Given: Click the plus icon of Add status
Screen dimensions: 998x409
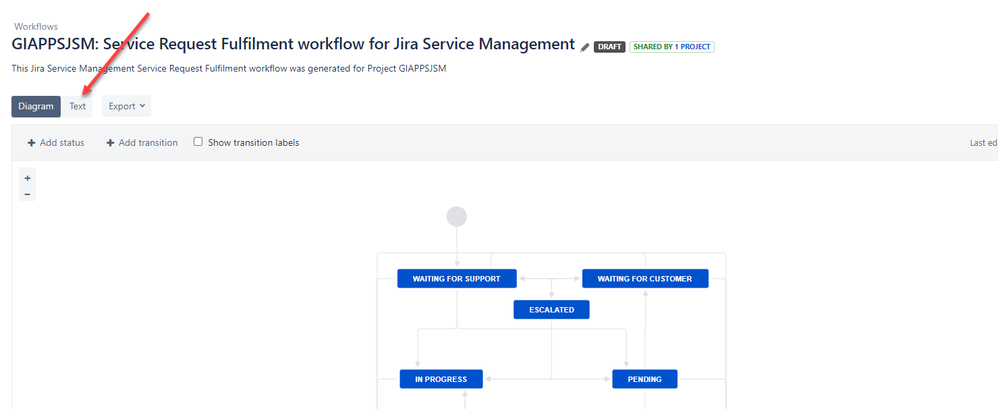Looking at the screenshot, I should [x=31, y=143].
